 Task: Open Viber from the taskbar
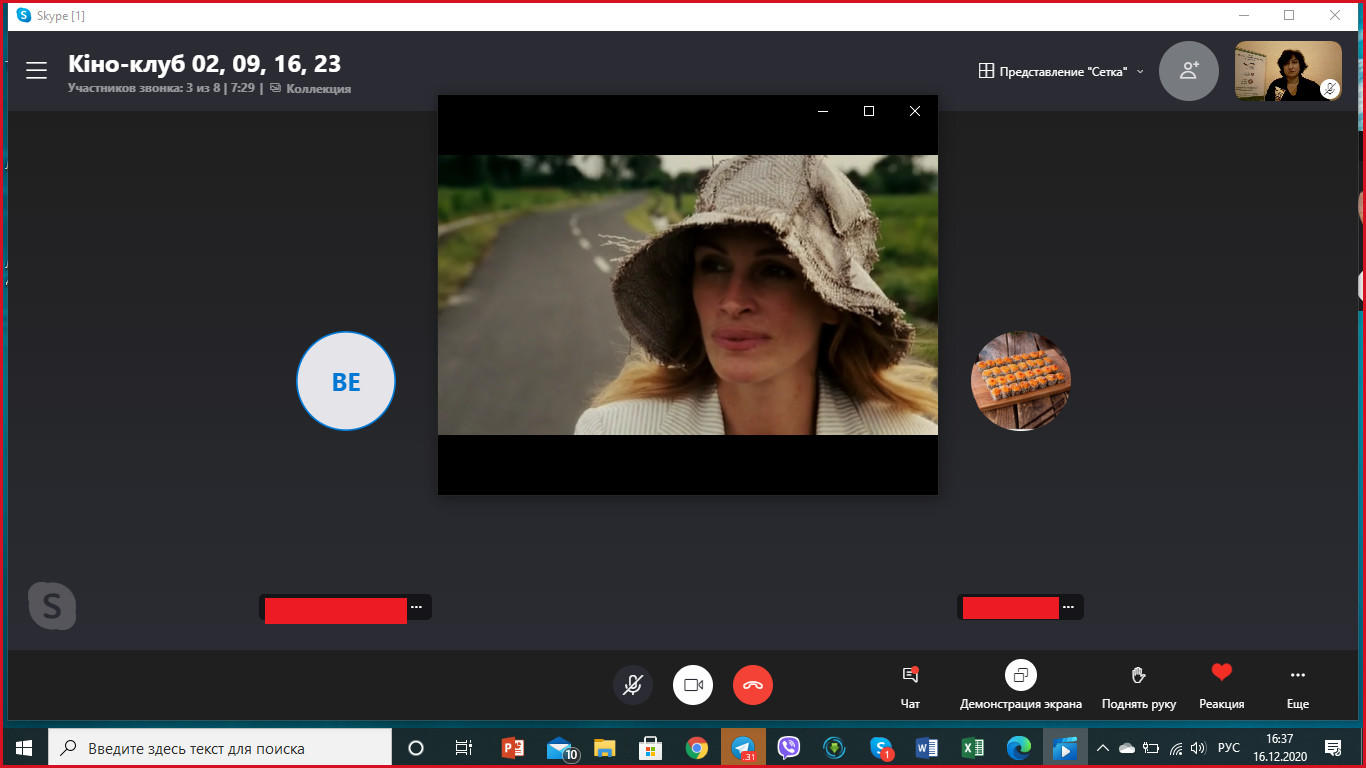click(789, 747)
